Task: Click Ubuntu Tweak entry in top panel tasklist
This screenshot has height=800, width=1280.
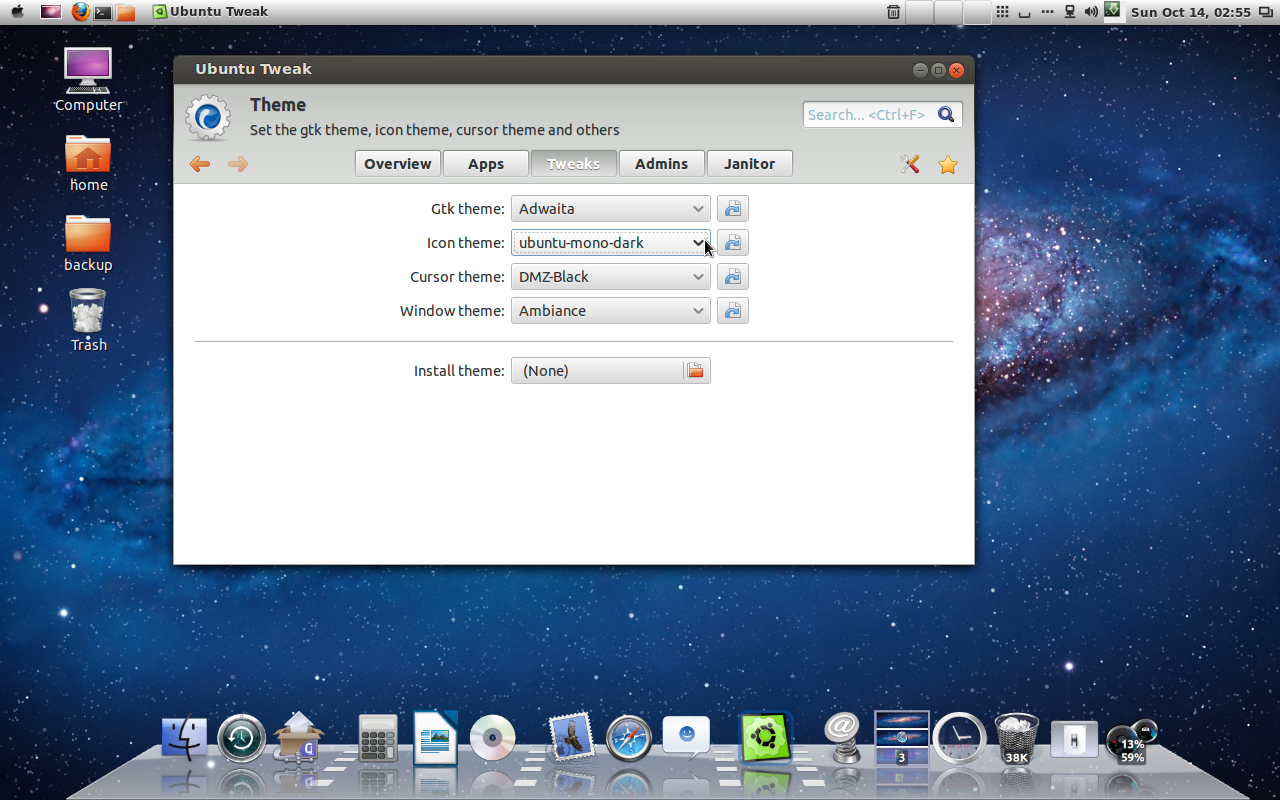Action: point(211,12)
